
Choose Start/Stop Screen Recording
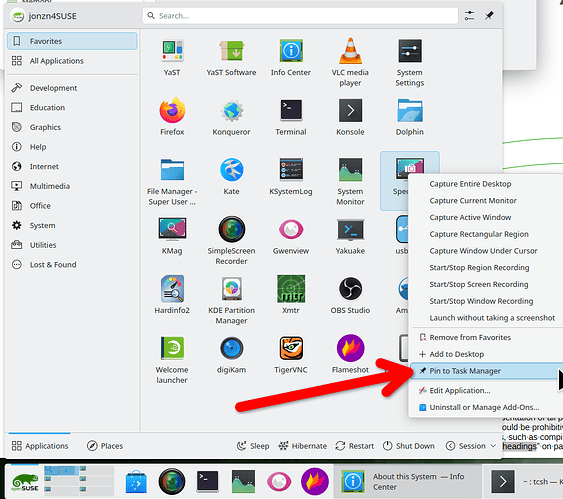point(487,284)
